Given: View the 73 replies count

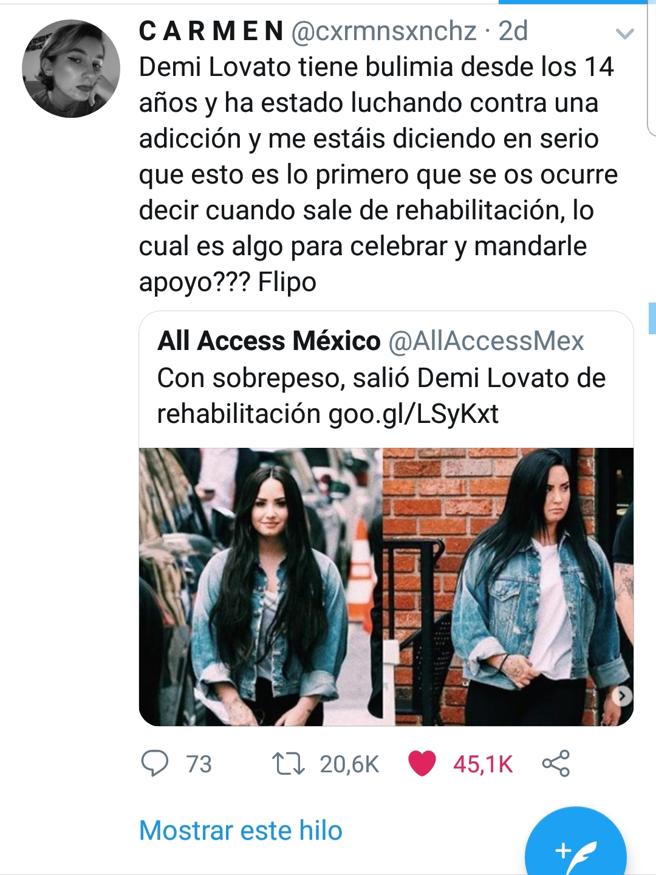Looking at the screenshot, I should [x=199, y=764].
